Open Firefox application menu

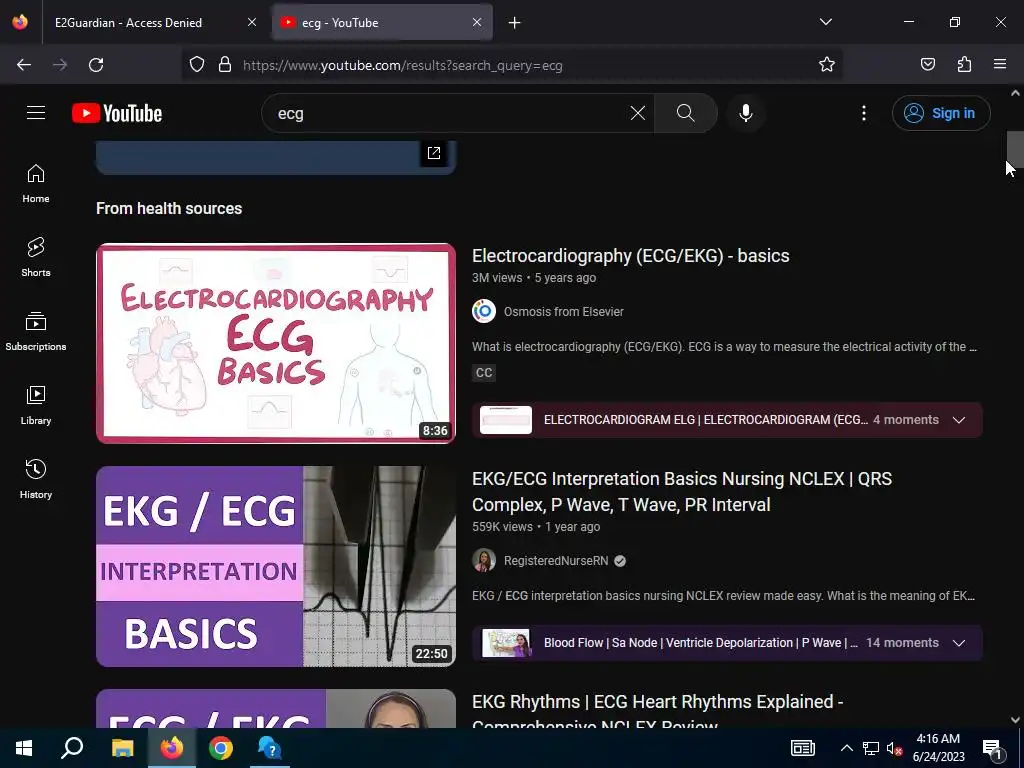click(x=1000, y=65)
